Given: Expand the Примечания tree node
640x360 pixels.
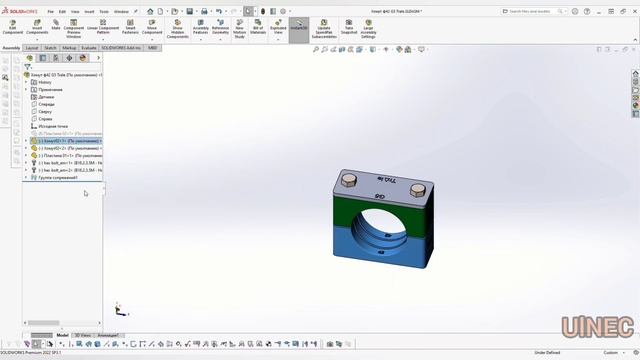Looking at the screenshot, I should pos(26,90).
